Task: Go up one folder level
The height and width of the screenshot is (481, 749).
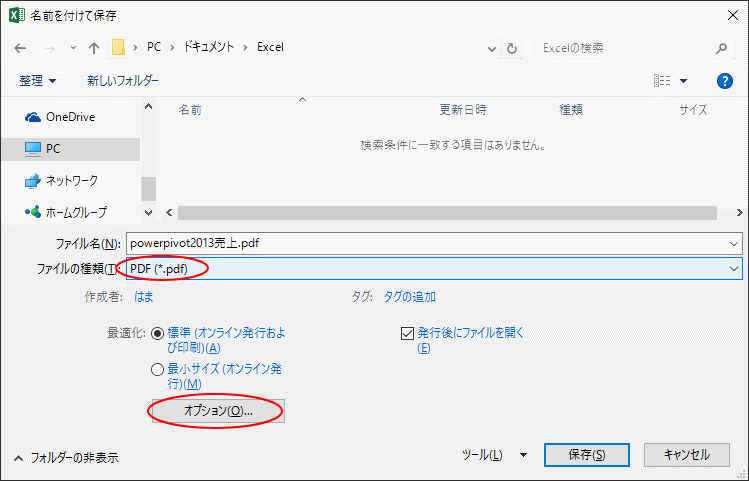Action: point(94,48)
